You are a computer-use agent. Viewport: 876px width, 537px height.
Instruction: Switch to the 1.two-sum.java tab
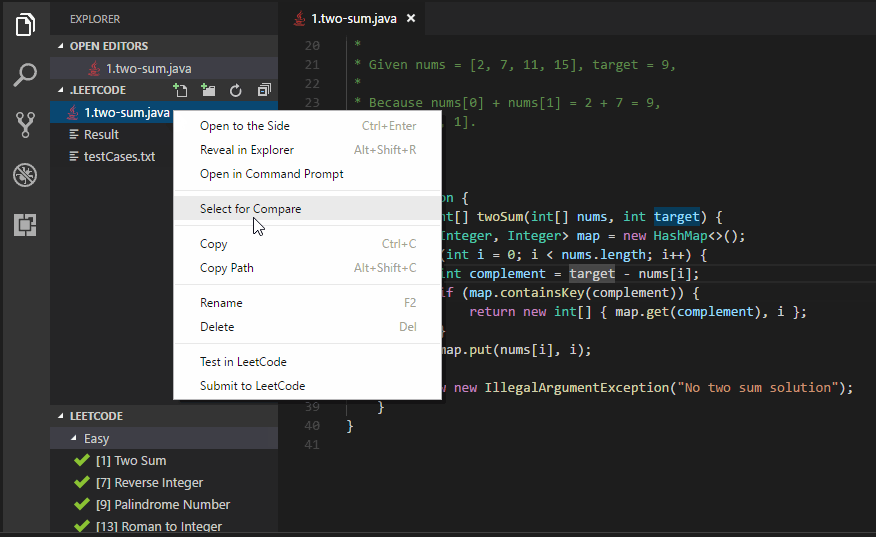(x=354, y=18)
